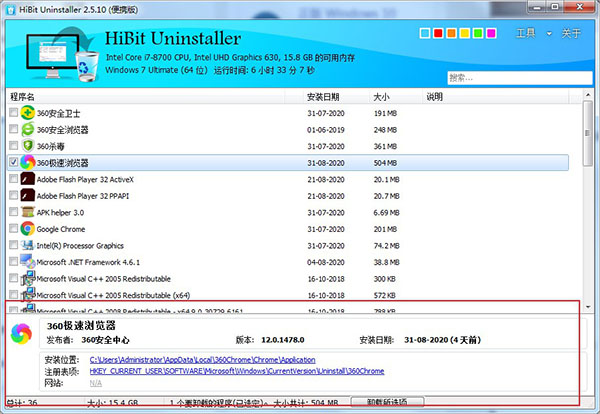Image resolution: width=600 pixels, height=414 pixels.
Task: Tick the APK helper 3.0 checkbox
Action: pyautogui.click(x=13, y=212)
